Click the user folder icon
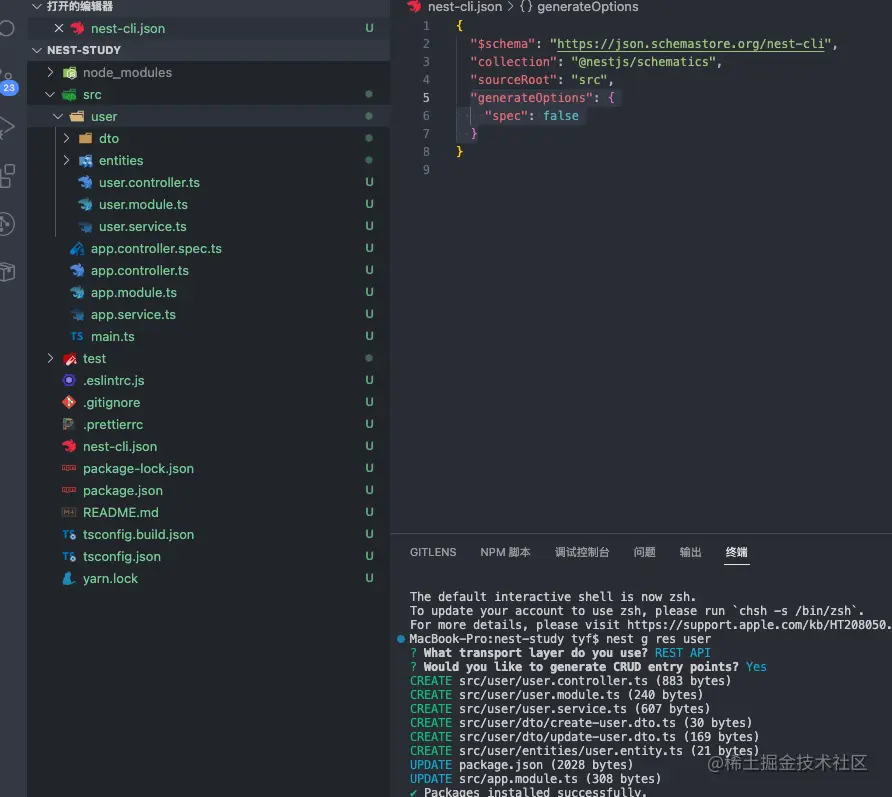Screen dimensions: 892x797 (x=77, y=117)
